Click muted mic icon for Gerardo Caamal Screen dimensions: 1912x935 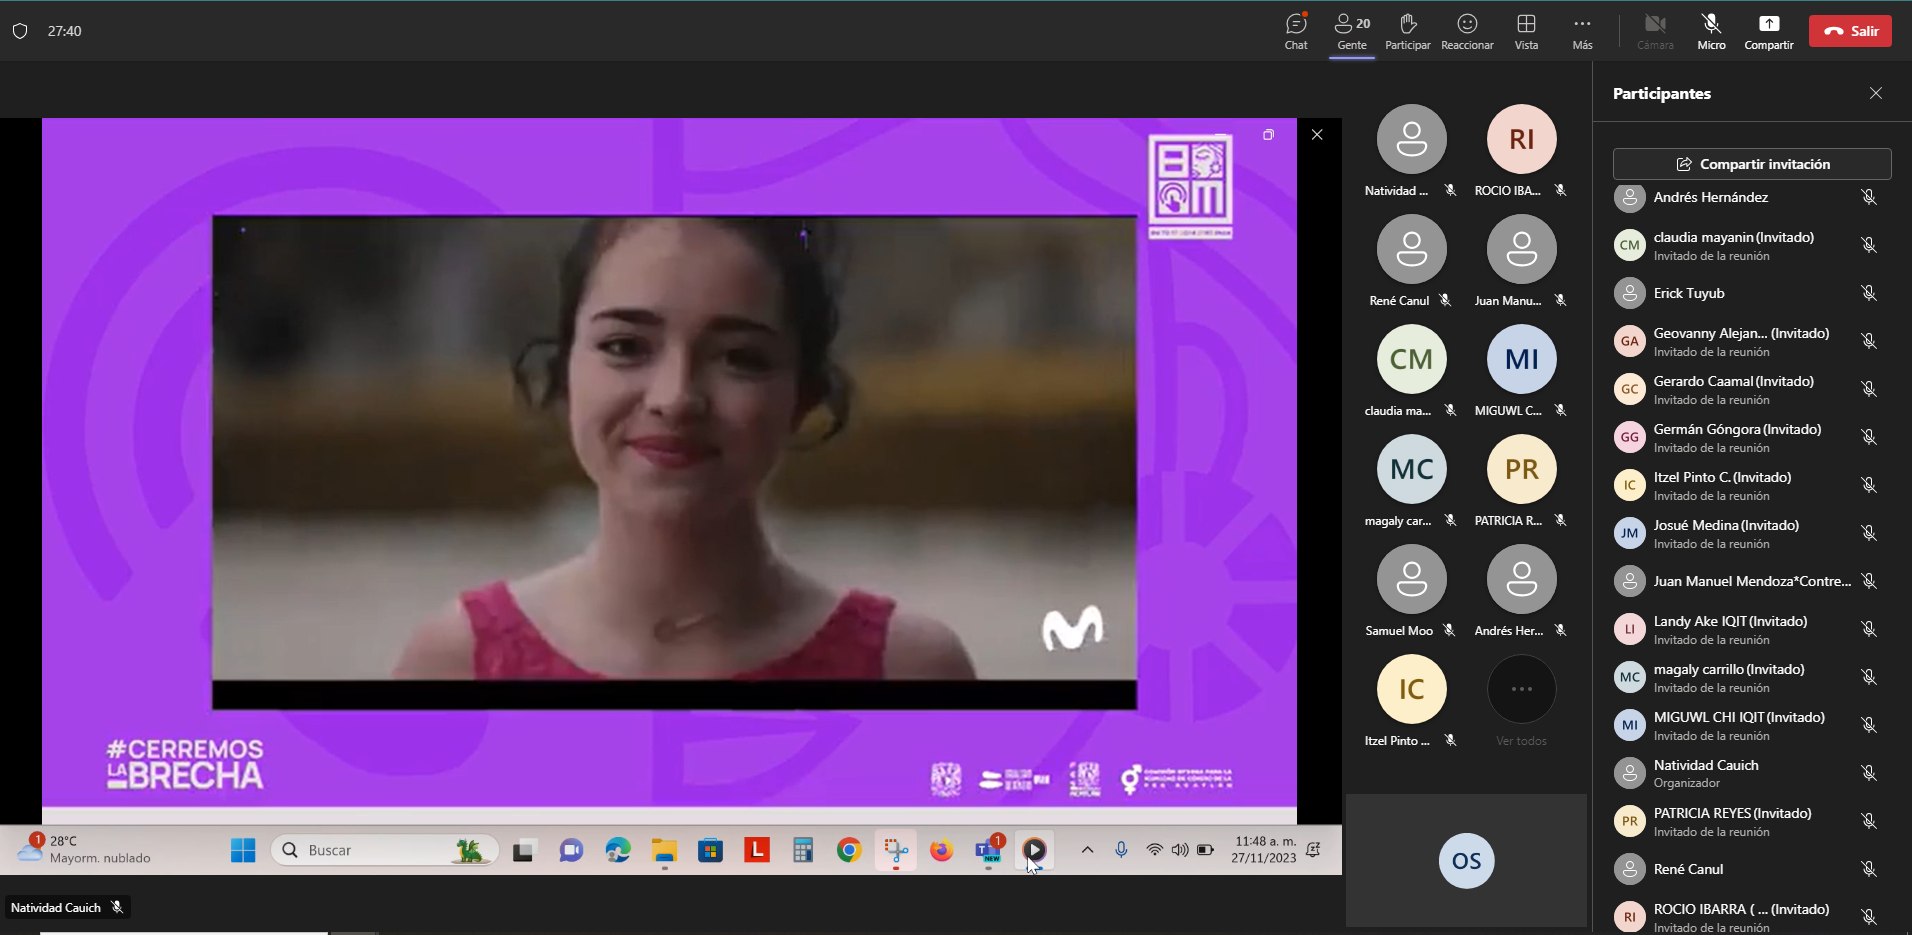coord(1868,389)
